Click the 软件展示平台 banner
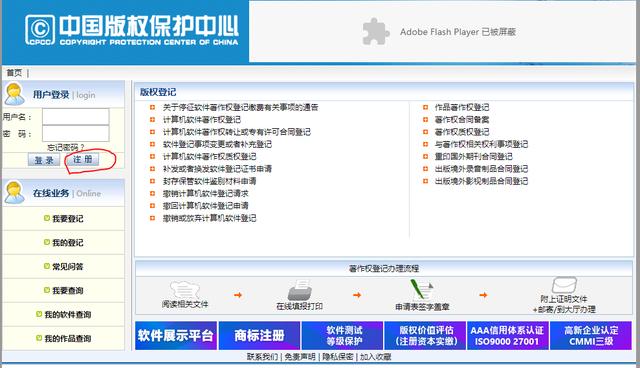Viewport: 640px width, 368px height. click(176, 335)
